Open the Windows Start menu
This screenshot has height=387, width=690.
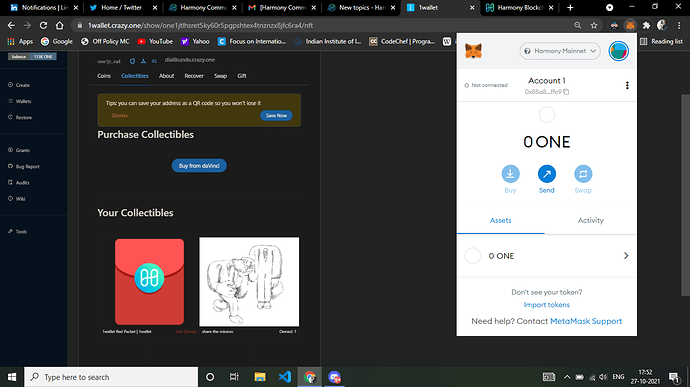(12, 377)
